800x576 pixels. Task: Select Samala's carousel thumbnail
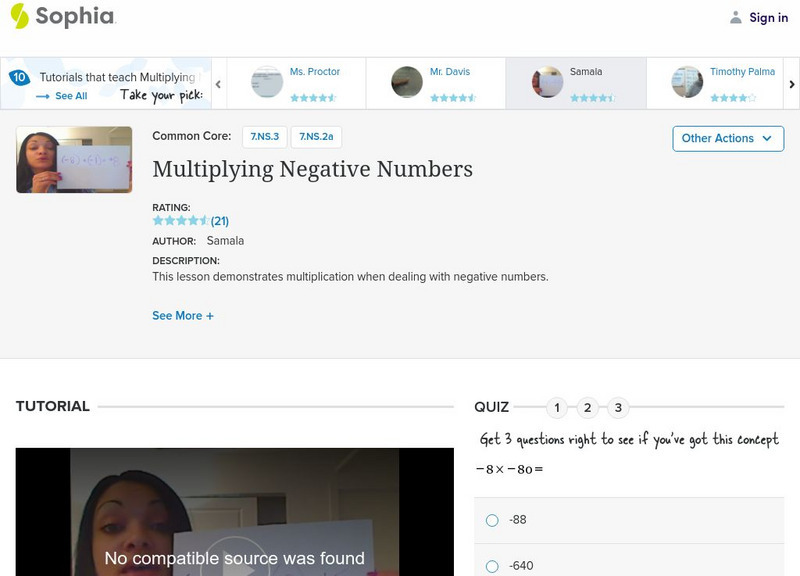coord(547,82)
